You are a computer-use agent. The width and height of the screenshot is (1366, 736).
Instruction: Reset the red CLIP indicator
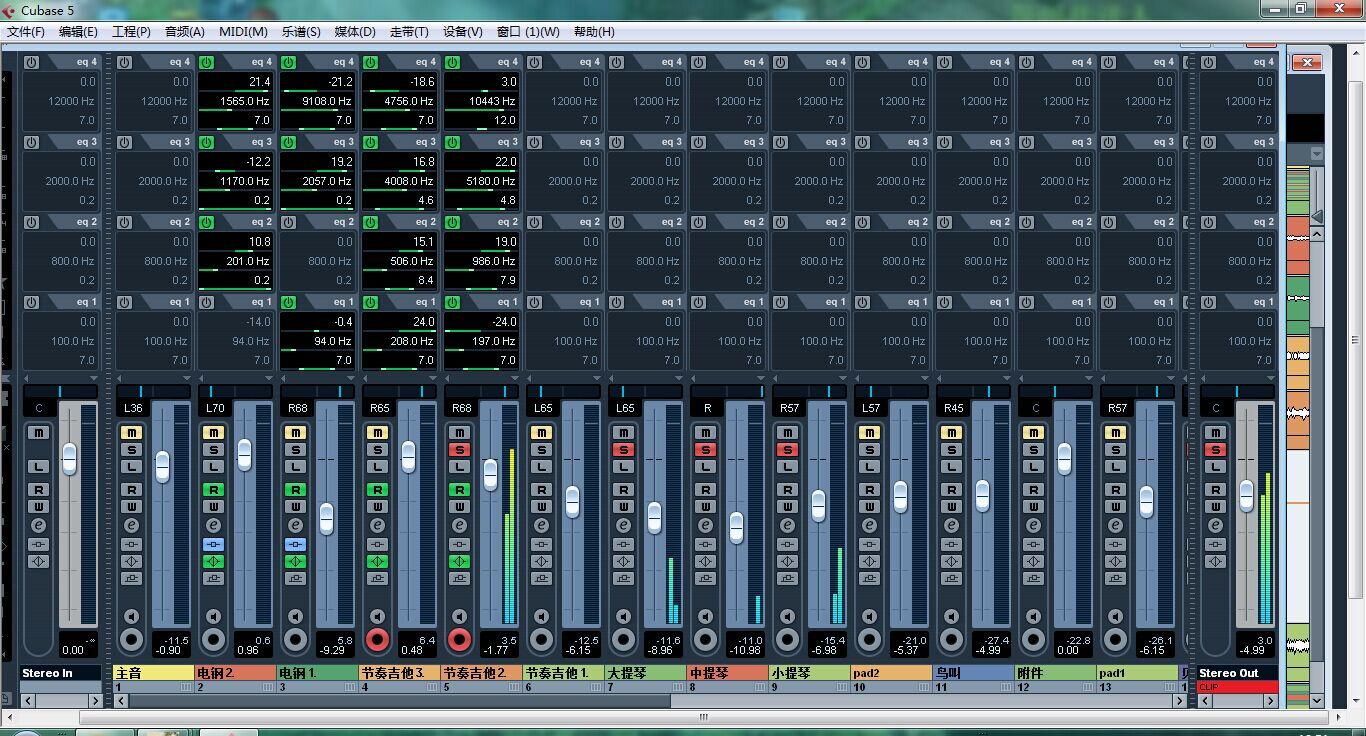click(1238, 687)
